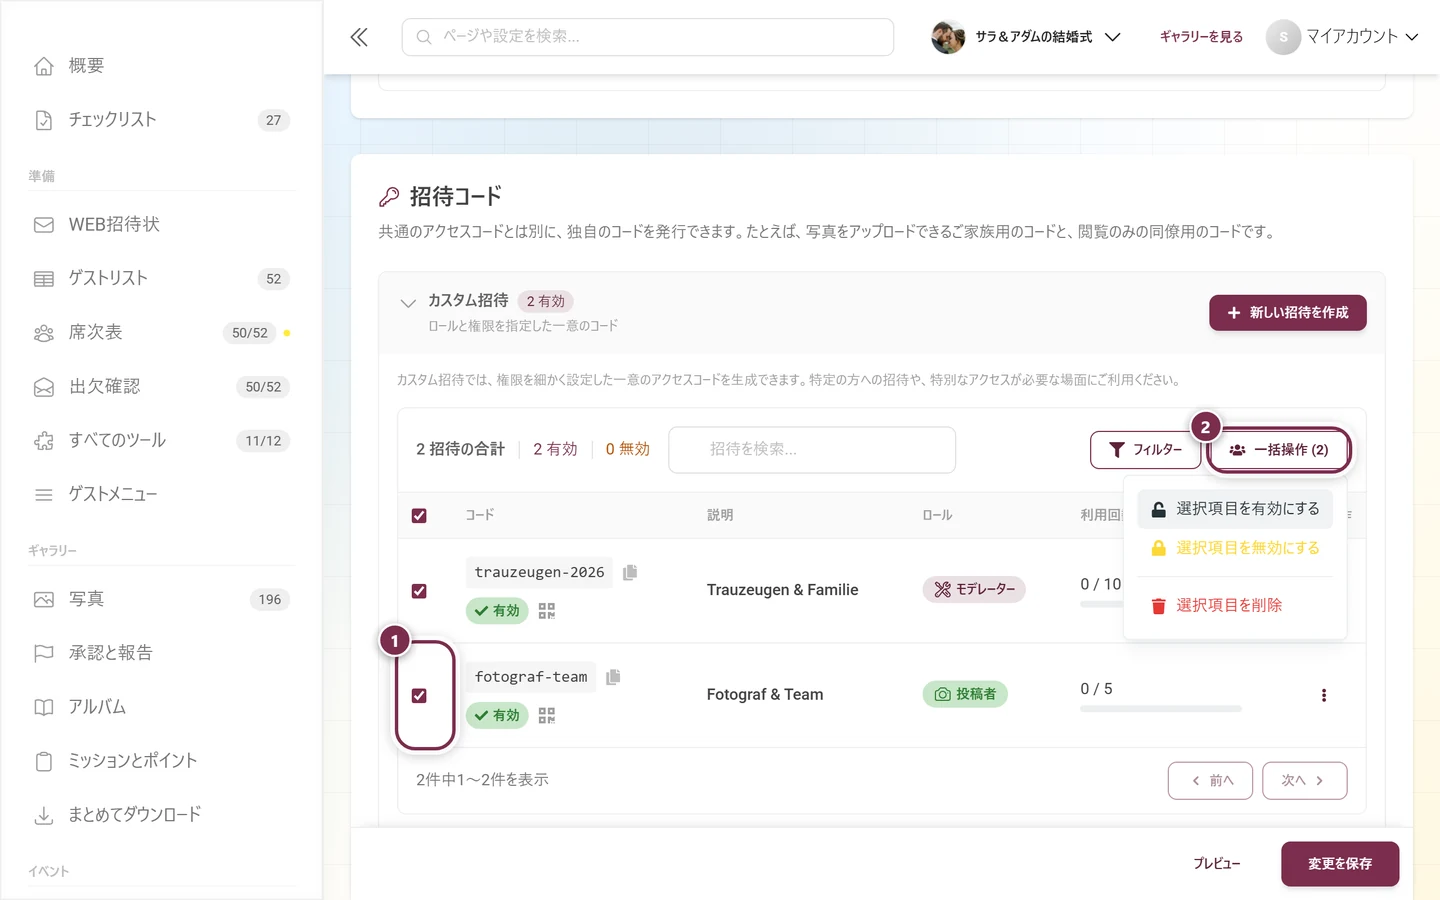This screenshot has height=900, width=1440.
Task: Open ゲストメニュー in the sidebar
Action: click(x=161, y=495)
